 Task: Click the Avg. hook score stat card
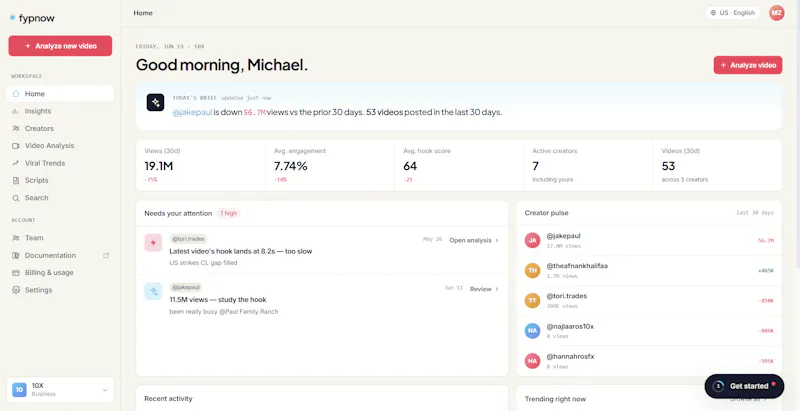pos(459,165)
